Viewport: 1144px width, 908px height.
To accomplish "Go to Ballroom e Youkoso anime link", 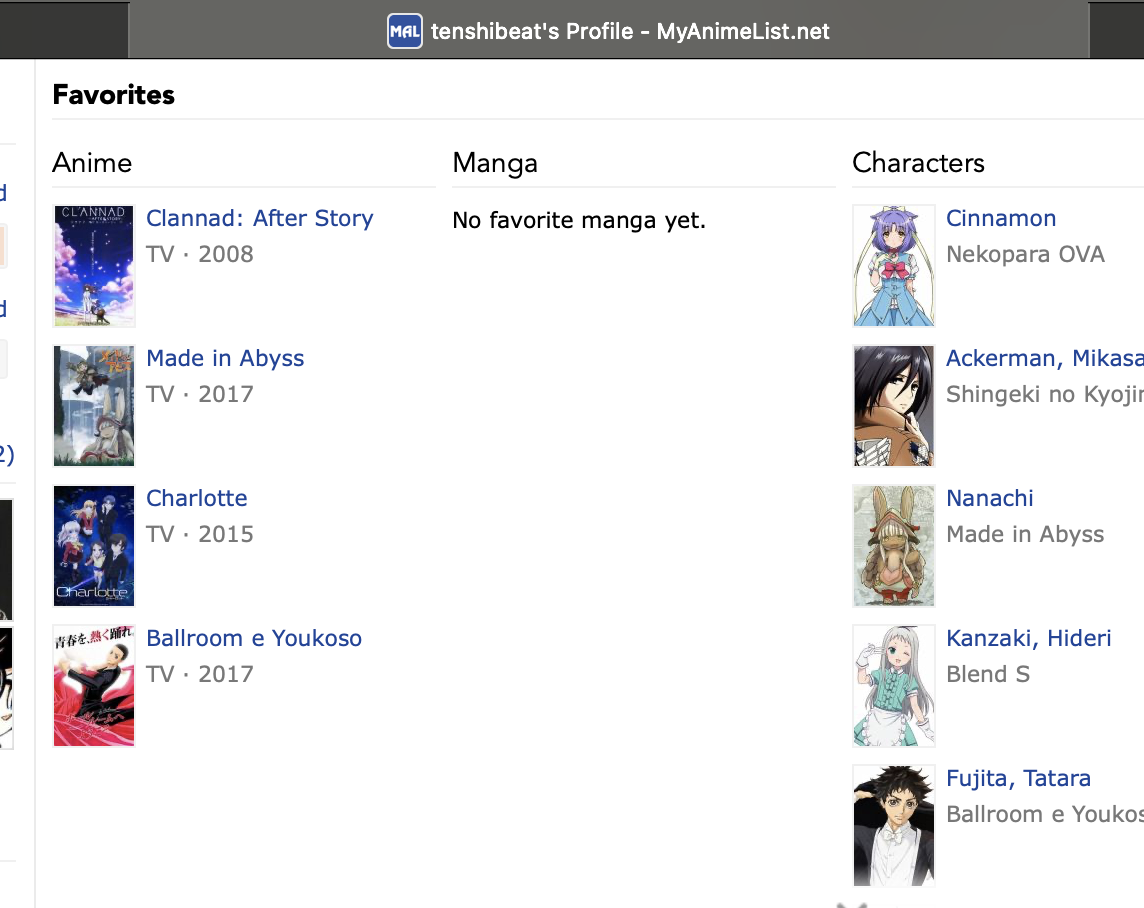I will (254, 639).
